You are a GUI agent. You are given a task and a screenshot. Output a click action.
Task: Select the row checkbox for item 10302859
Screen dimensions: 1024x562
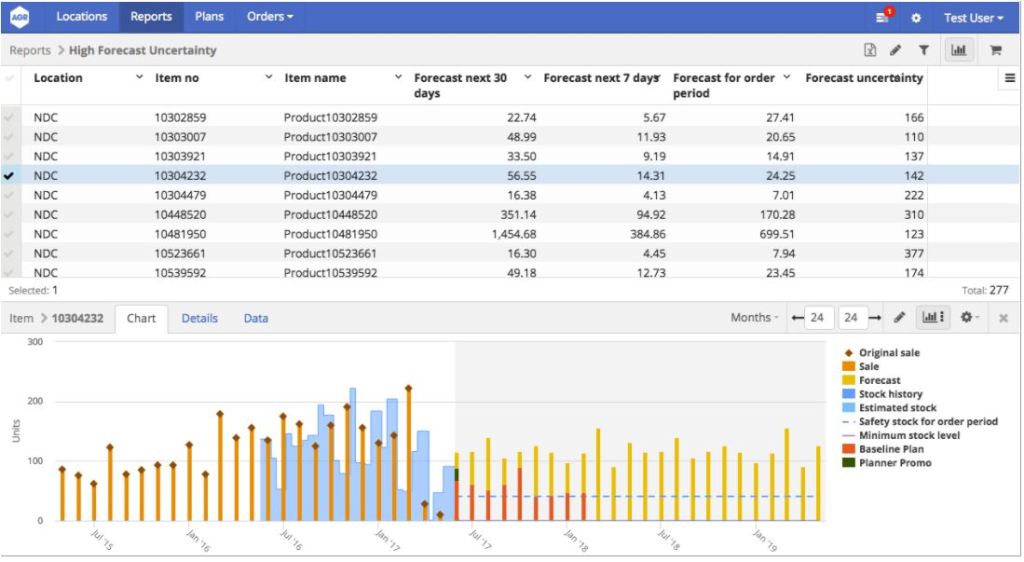[10, 118]
